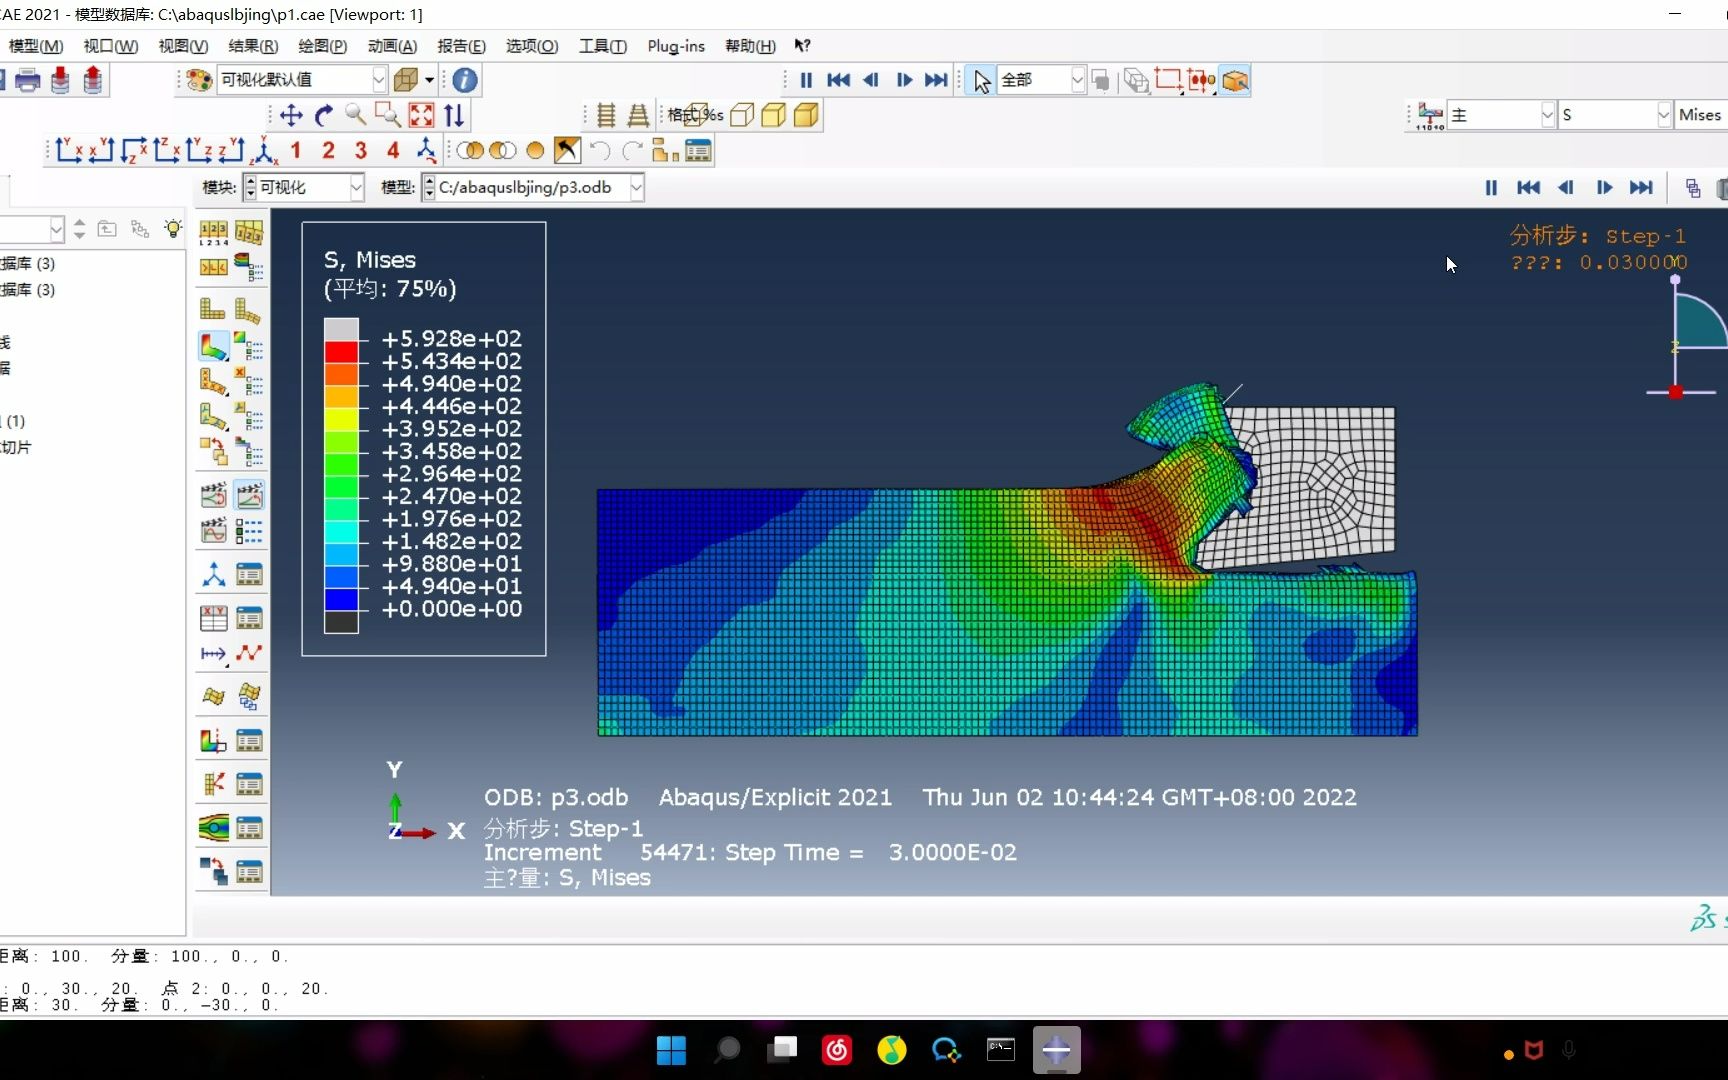Screen dimensions: 1728x1080
Task: Apply view preset number 1
Action: point(296,150)
